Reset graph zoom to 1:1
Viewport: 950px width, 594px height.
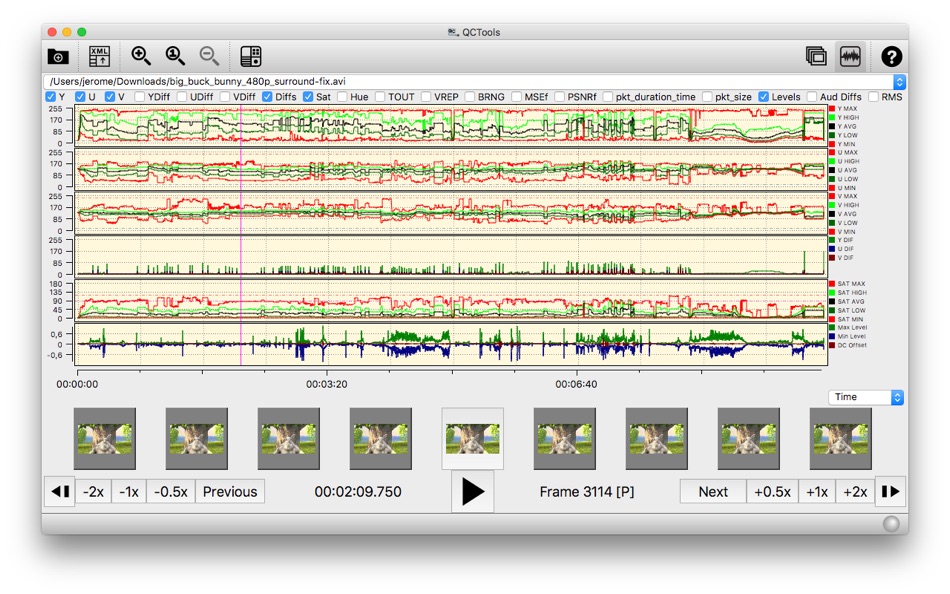[175, 57]
